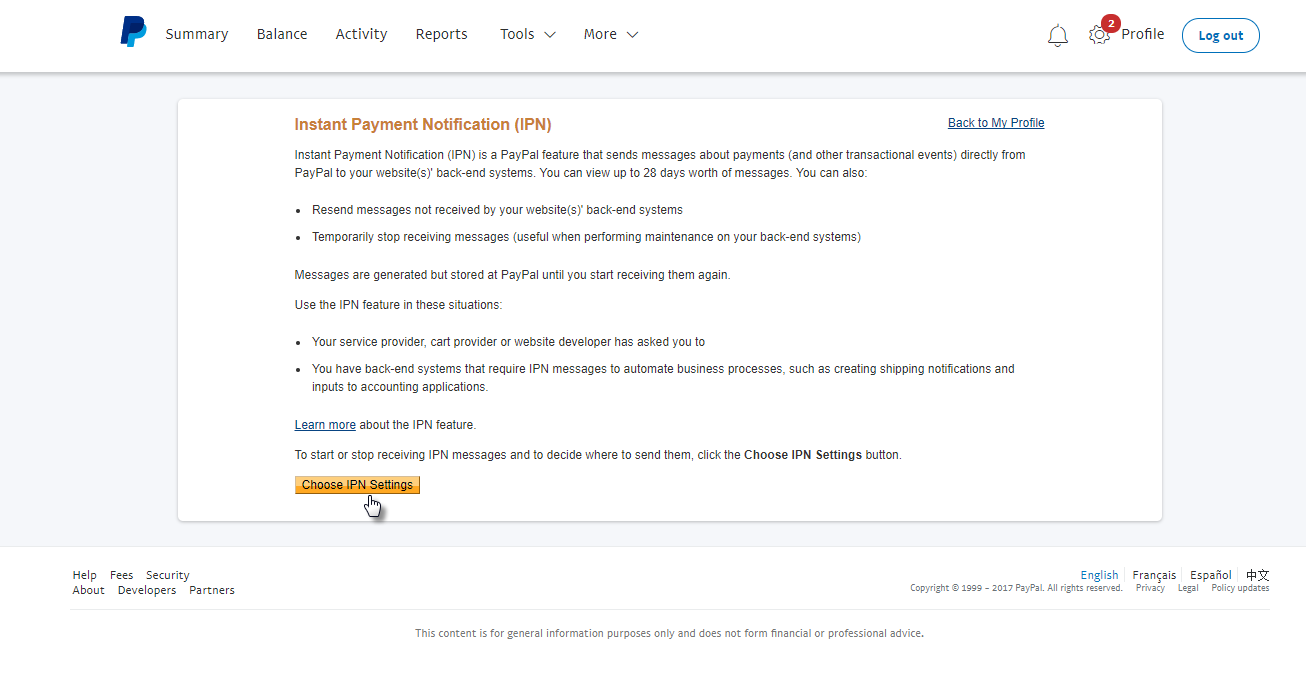Expand the Tools dropdown menu
This screenshot has height=678, width=1306.
[527, 34]
